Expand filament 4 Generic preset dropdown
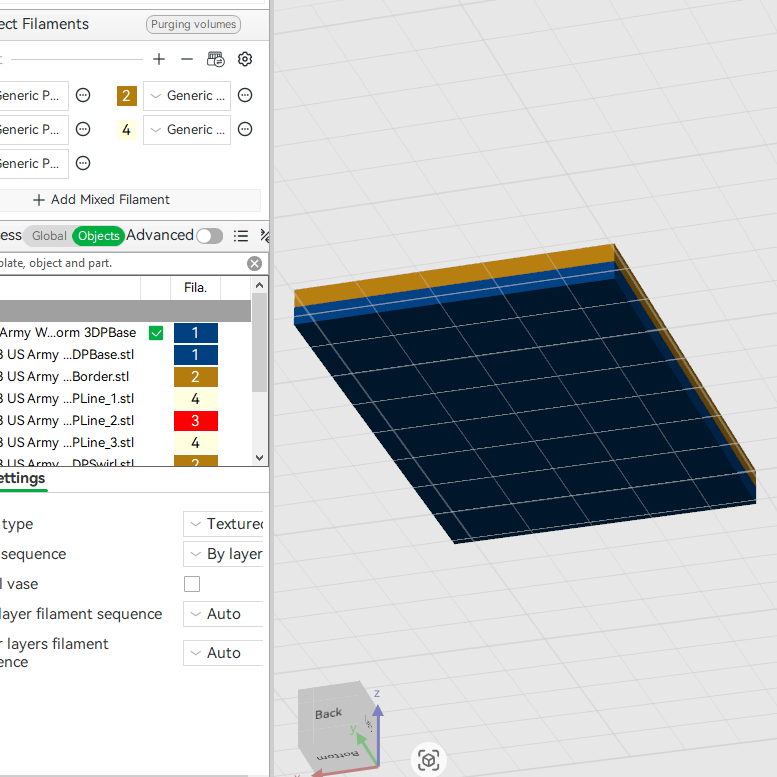Viewport: 777px width, 777px height. 187,130
